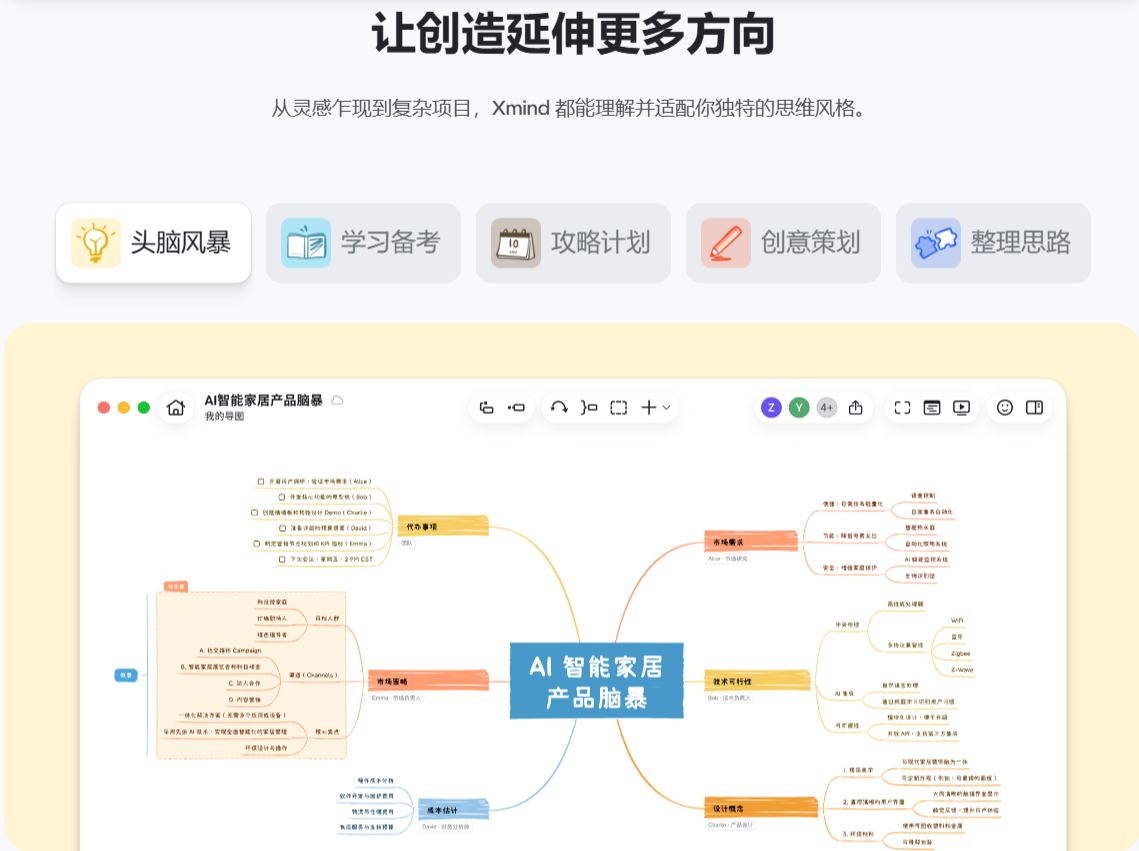Viewport: 1139px width, 851px height.
Task: Select the yellow 代办事项 branch topic
Action: point(442,526)
